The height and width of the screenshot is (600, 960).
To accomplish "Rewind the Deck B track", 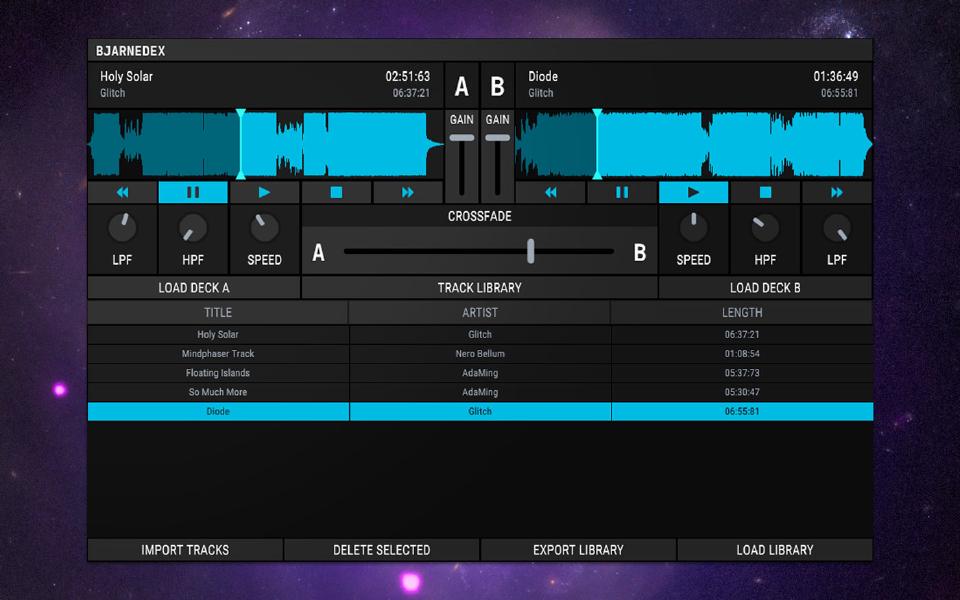I will (x=550, y=192).
